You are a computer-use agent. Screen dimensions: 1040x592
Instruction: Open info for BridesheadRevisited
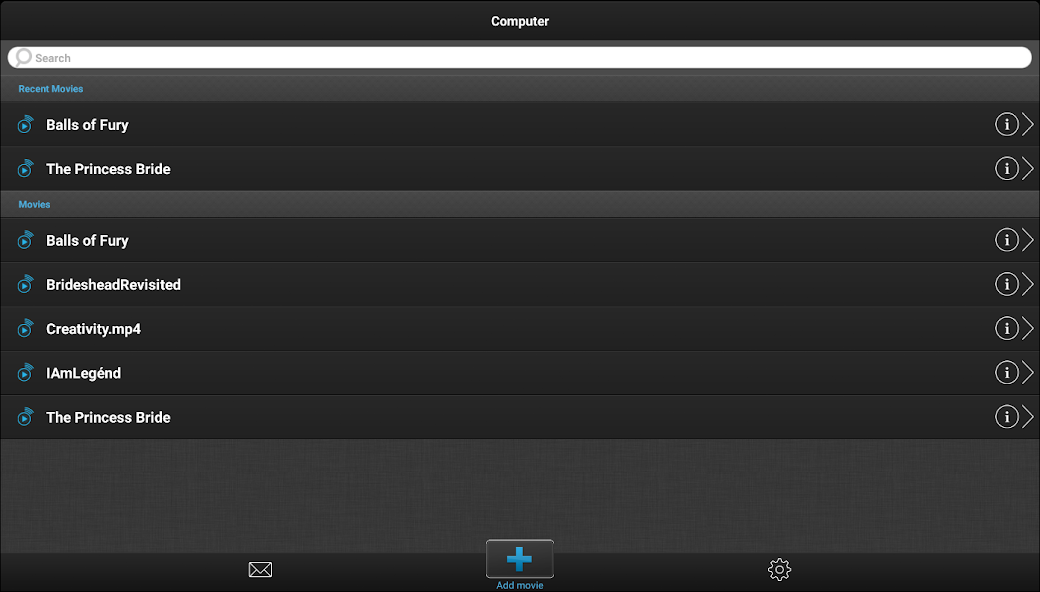(1006, 284)
